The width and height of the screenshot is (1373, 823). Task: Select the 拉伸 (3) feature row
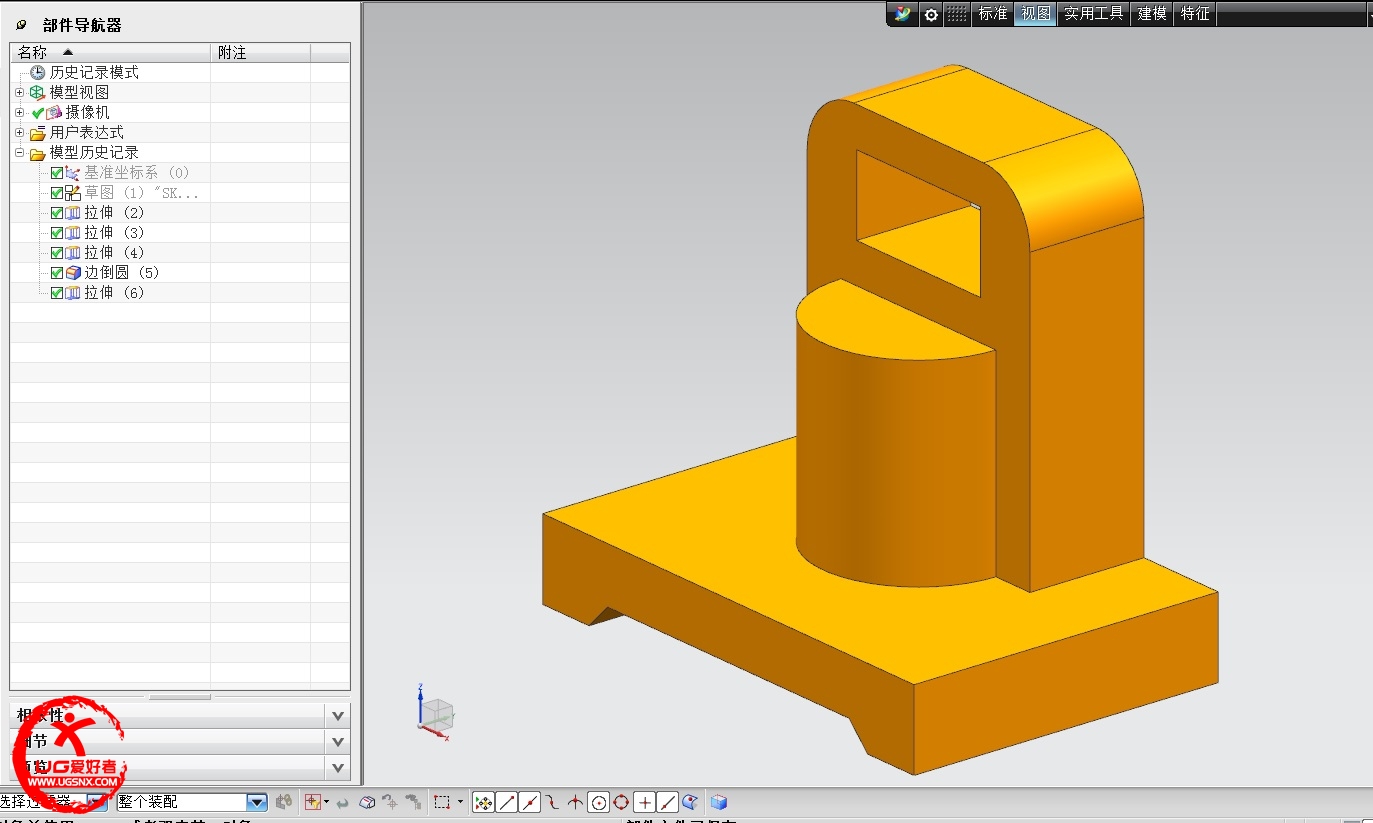(180, 233)
